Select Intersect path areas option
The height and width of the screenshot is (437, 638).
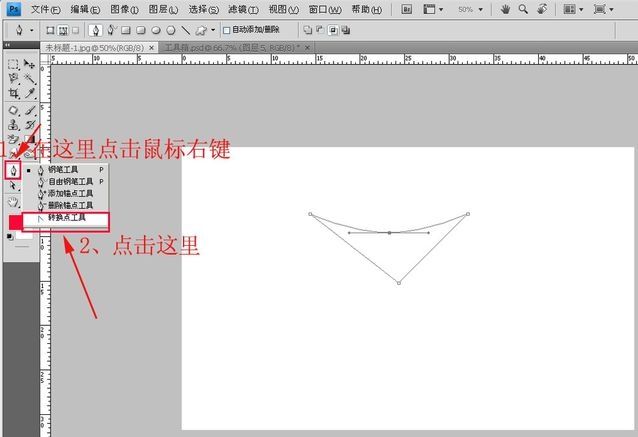(333, 30)
